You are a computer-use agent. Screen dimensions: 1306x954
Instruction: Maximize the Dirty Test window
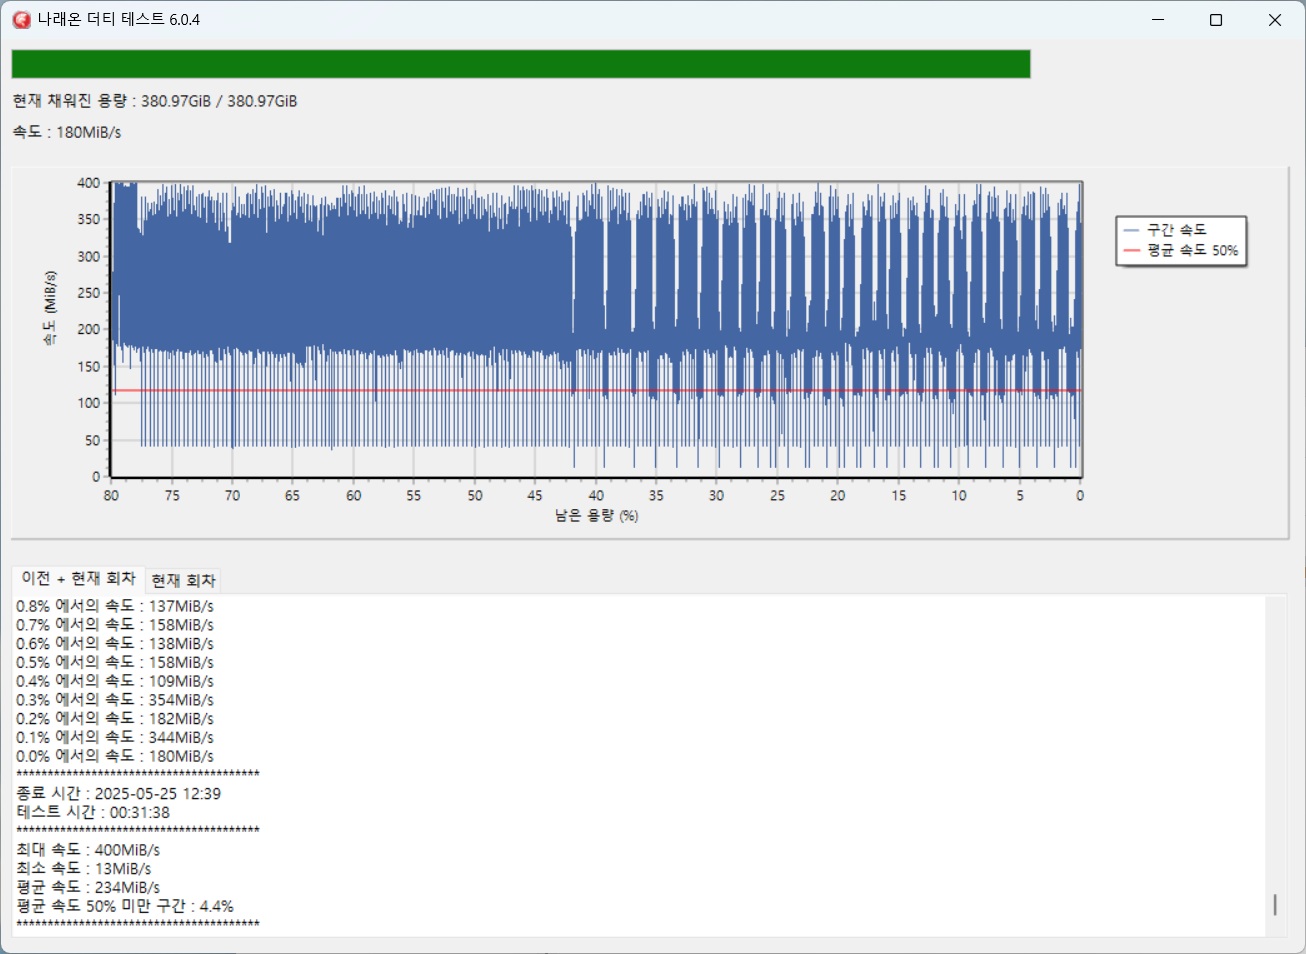pyautogui.click(x=1216, y=20)
